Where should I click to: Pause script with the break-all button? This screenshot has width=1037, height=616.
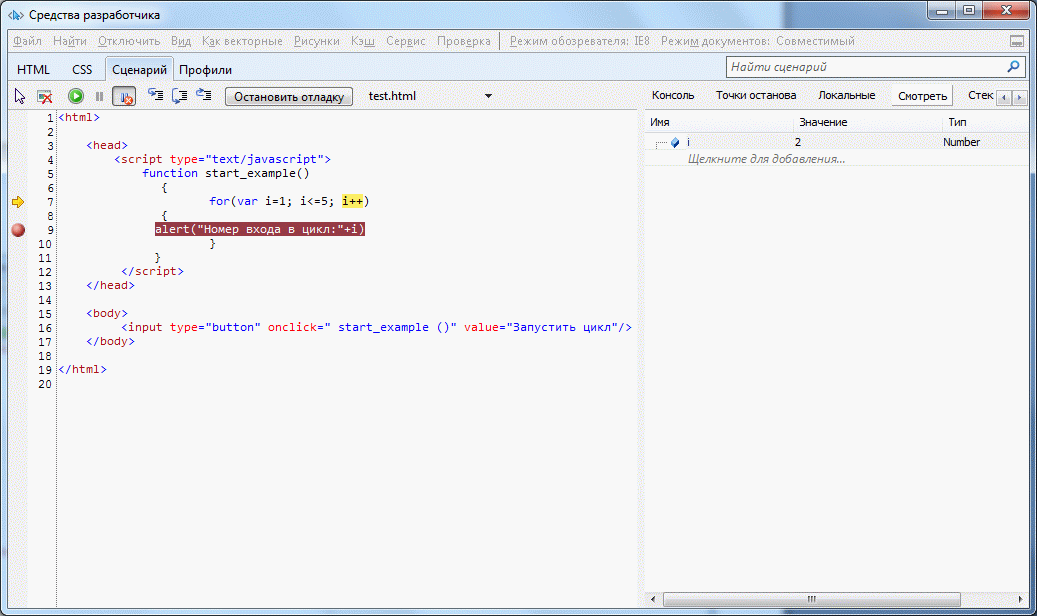pos(99,97)
